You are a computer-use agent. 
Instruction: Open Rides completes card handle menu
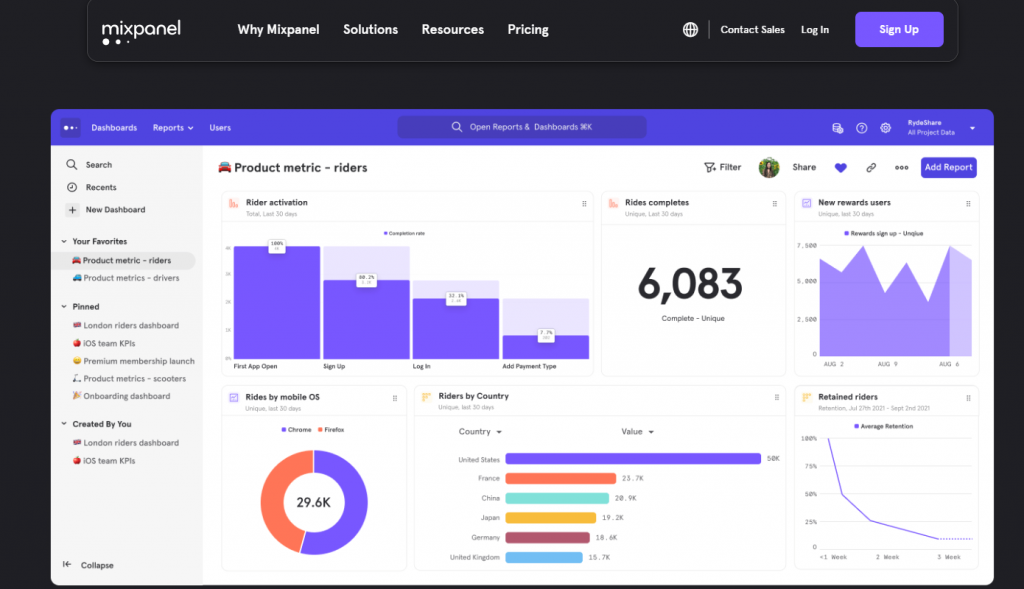[775, 204]
